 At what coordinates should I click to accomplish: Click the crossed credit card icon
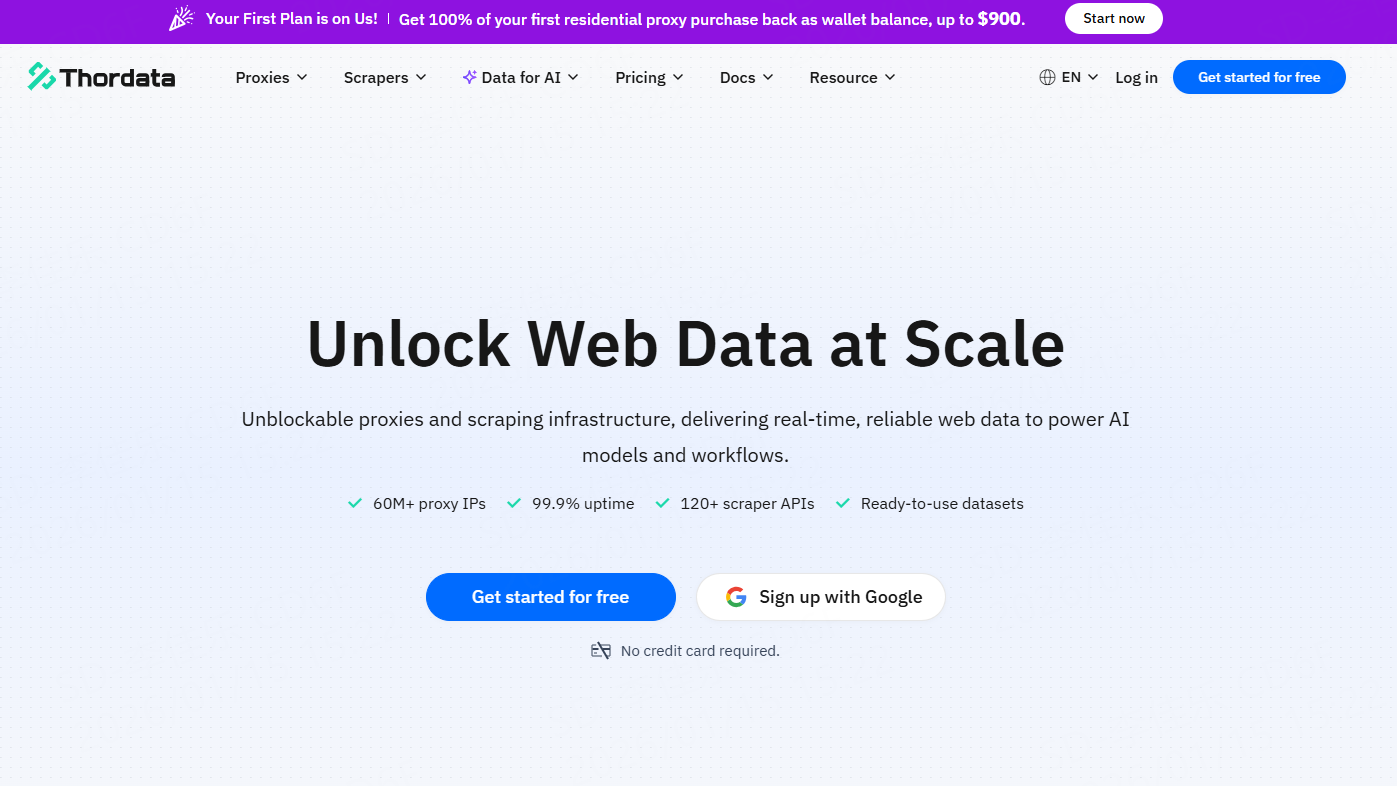[x=601, y=651]
